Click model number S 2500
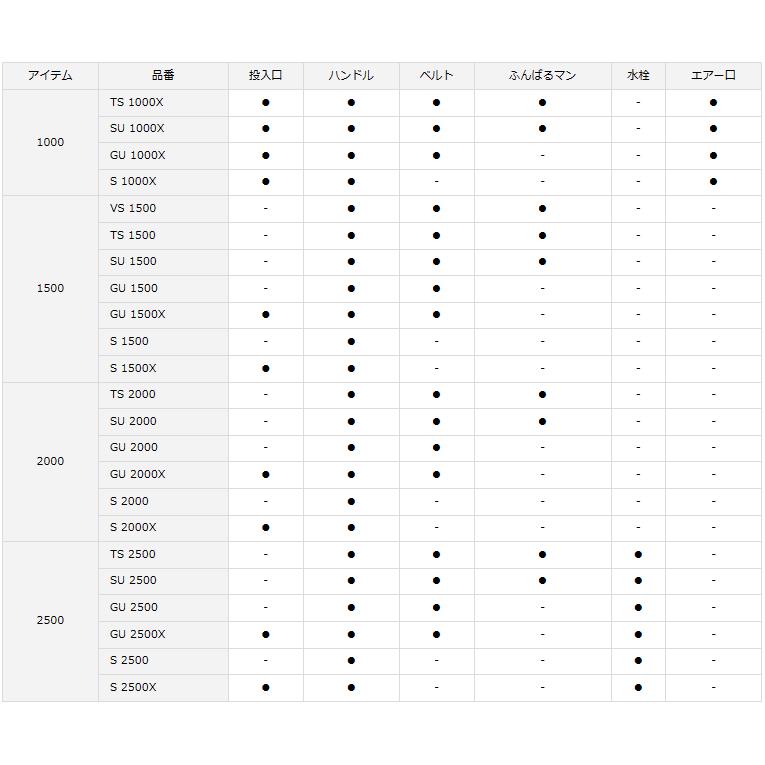Image resolution: width=765 pixels, height=765 pixels. point(129,661)
